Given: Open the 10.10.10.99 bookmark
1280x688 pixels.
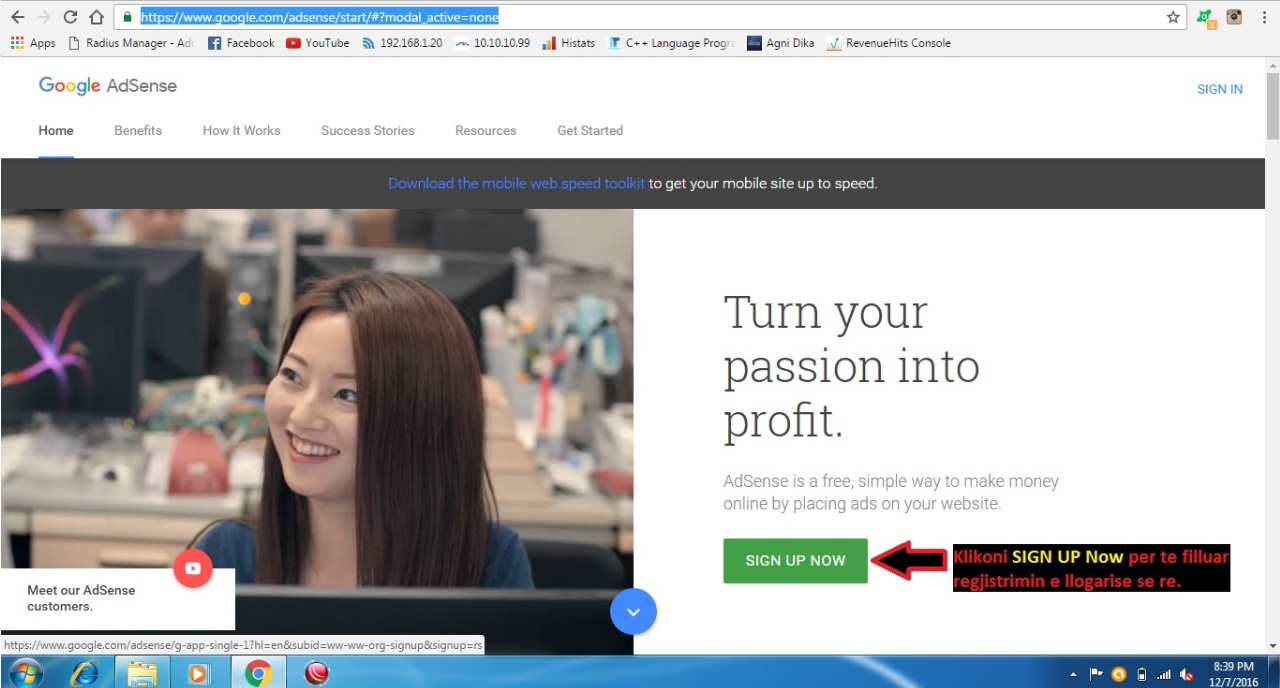Looking at the screenshot, I should pos(492,43).
